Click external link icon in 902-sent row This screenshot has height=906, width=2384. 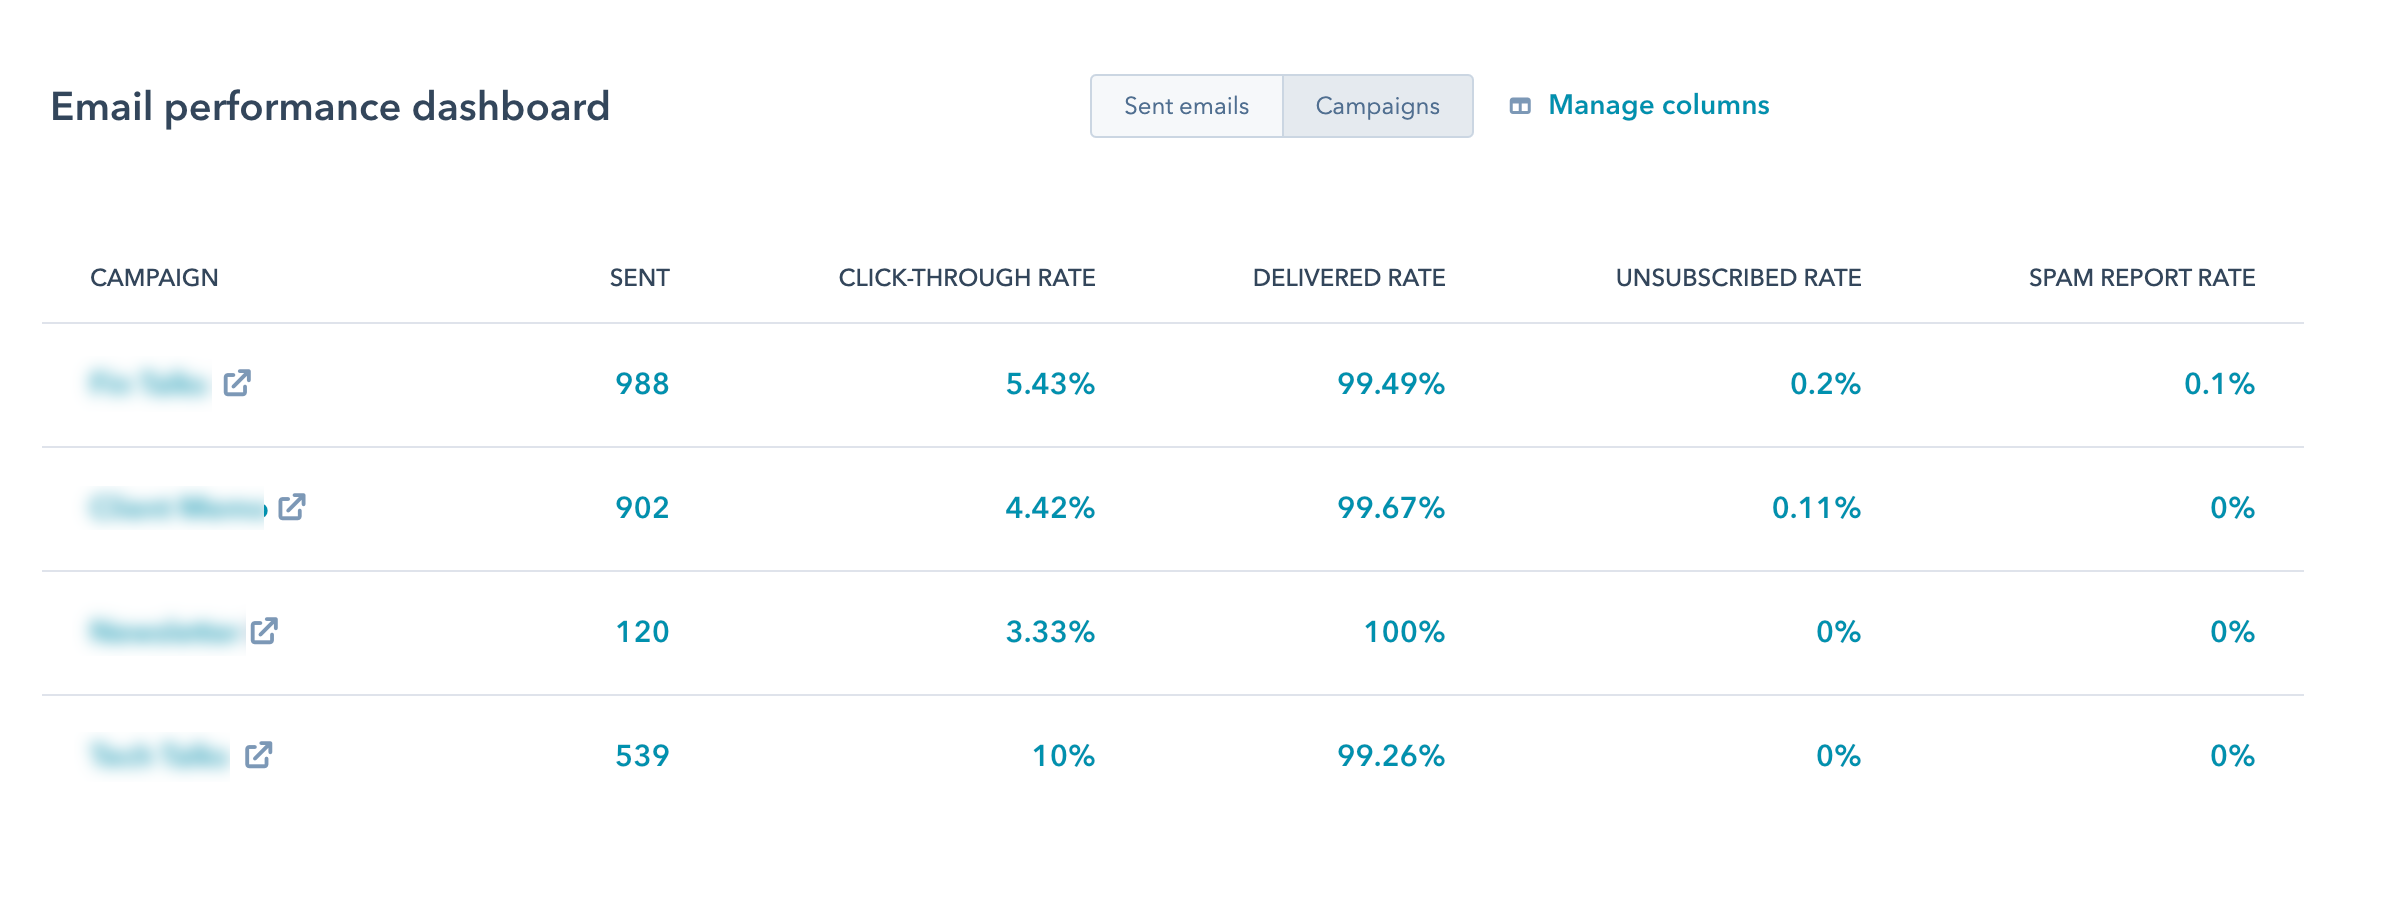point(292,507)
